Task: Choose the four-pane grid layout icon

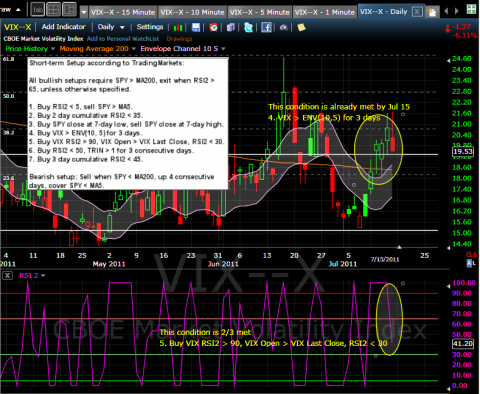Action: [53, 10]
